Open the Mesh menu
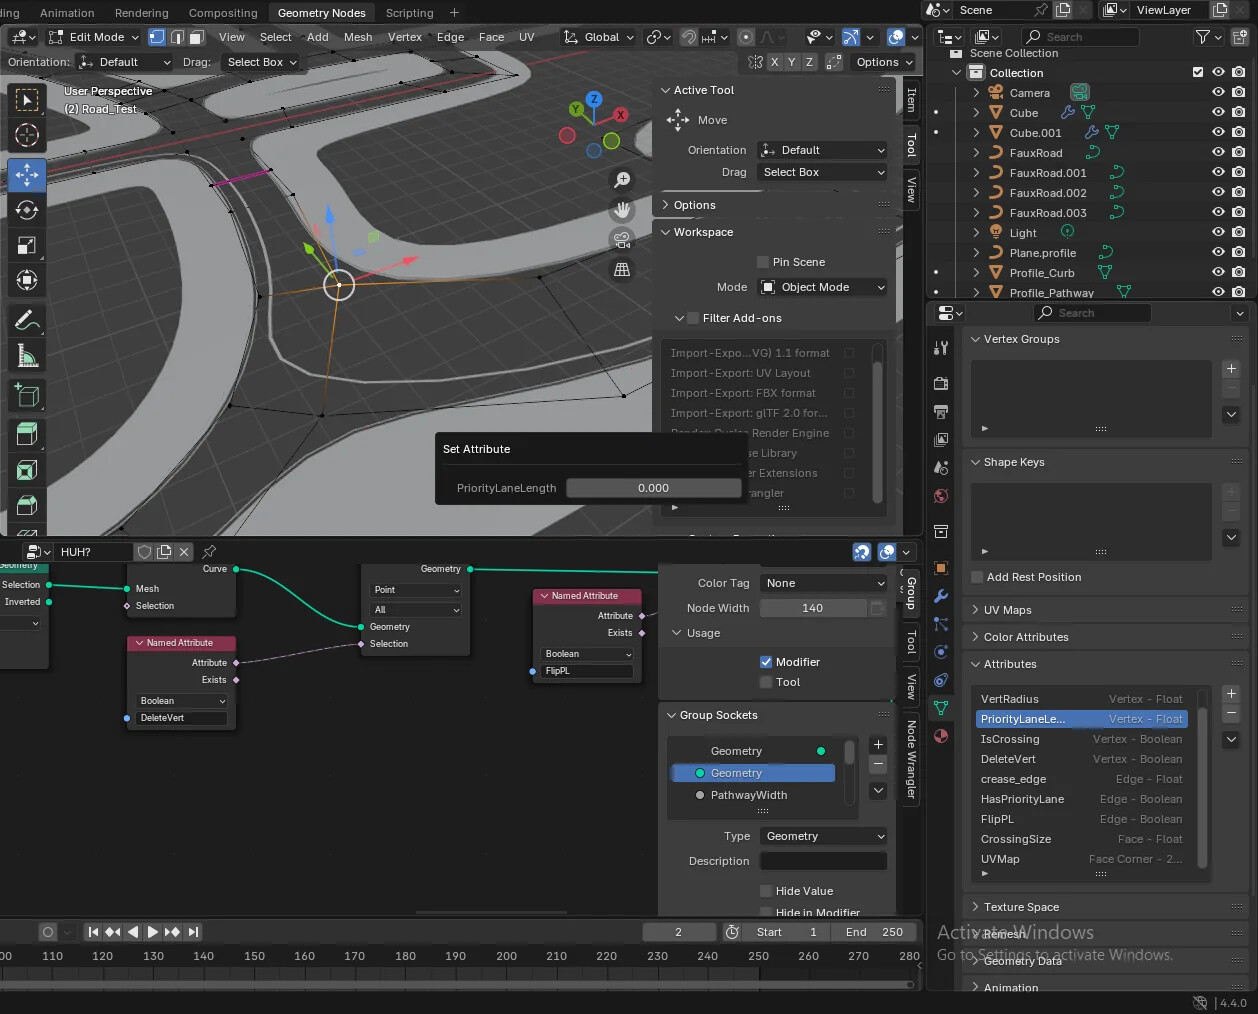Viewport: 1258px width, 1014px height. (x=358, y=37)
